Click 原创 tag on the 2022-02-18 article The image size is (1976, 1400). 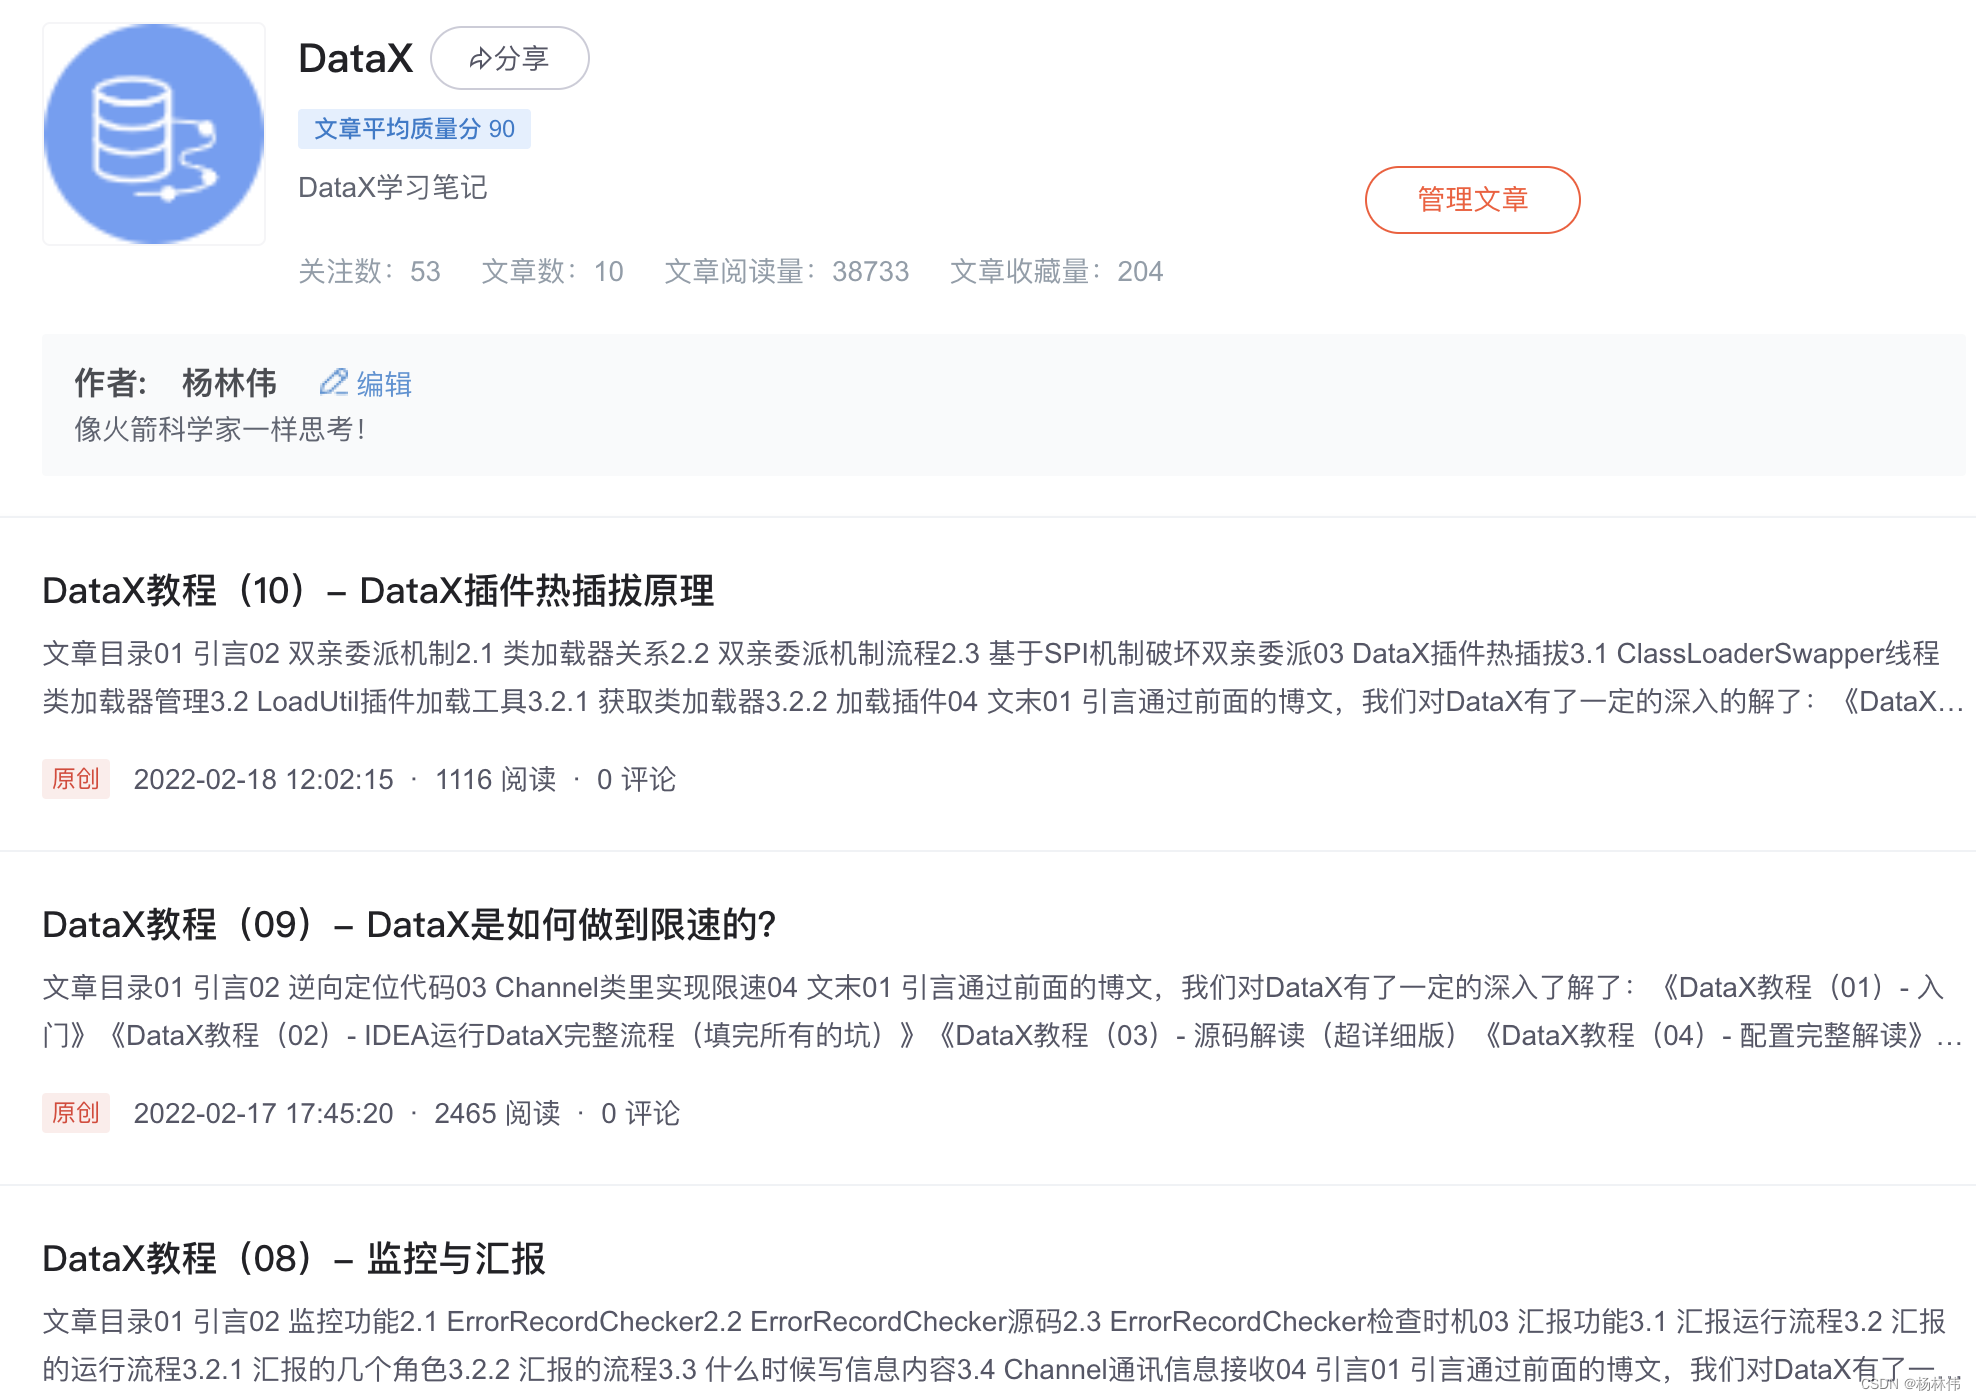click(76, 779)
